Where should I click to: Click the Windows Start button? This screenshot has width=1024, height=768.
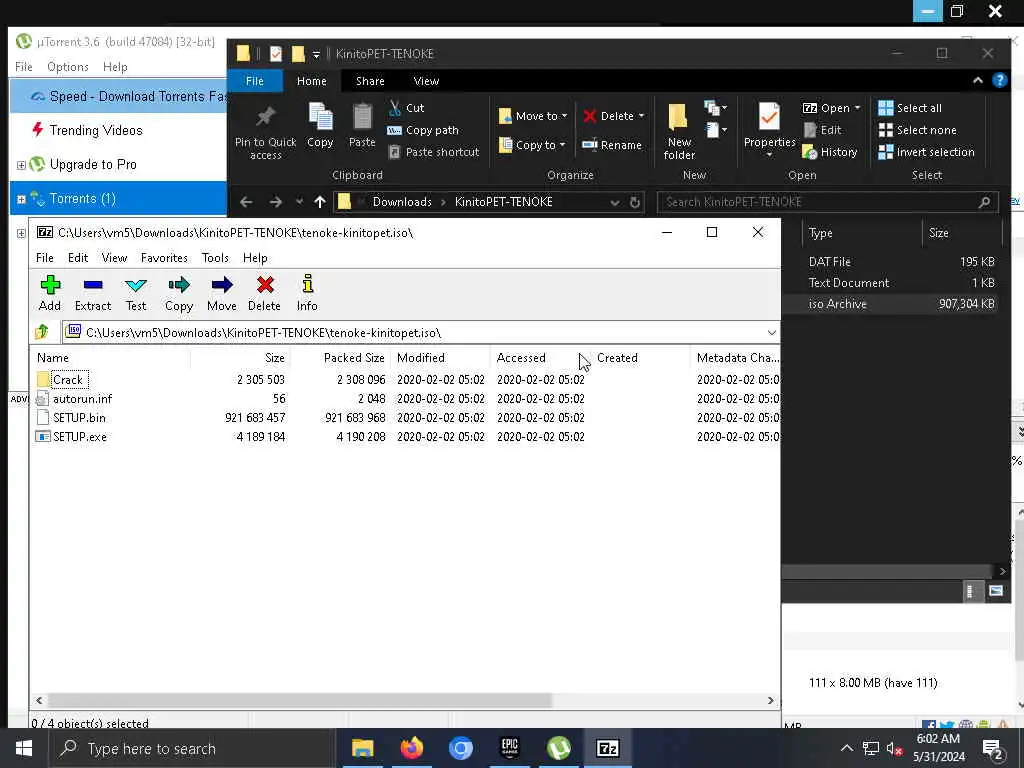tap(24, 748)
